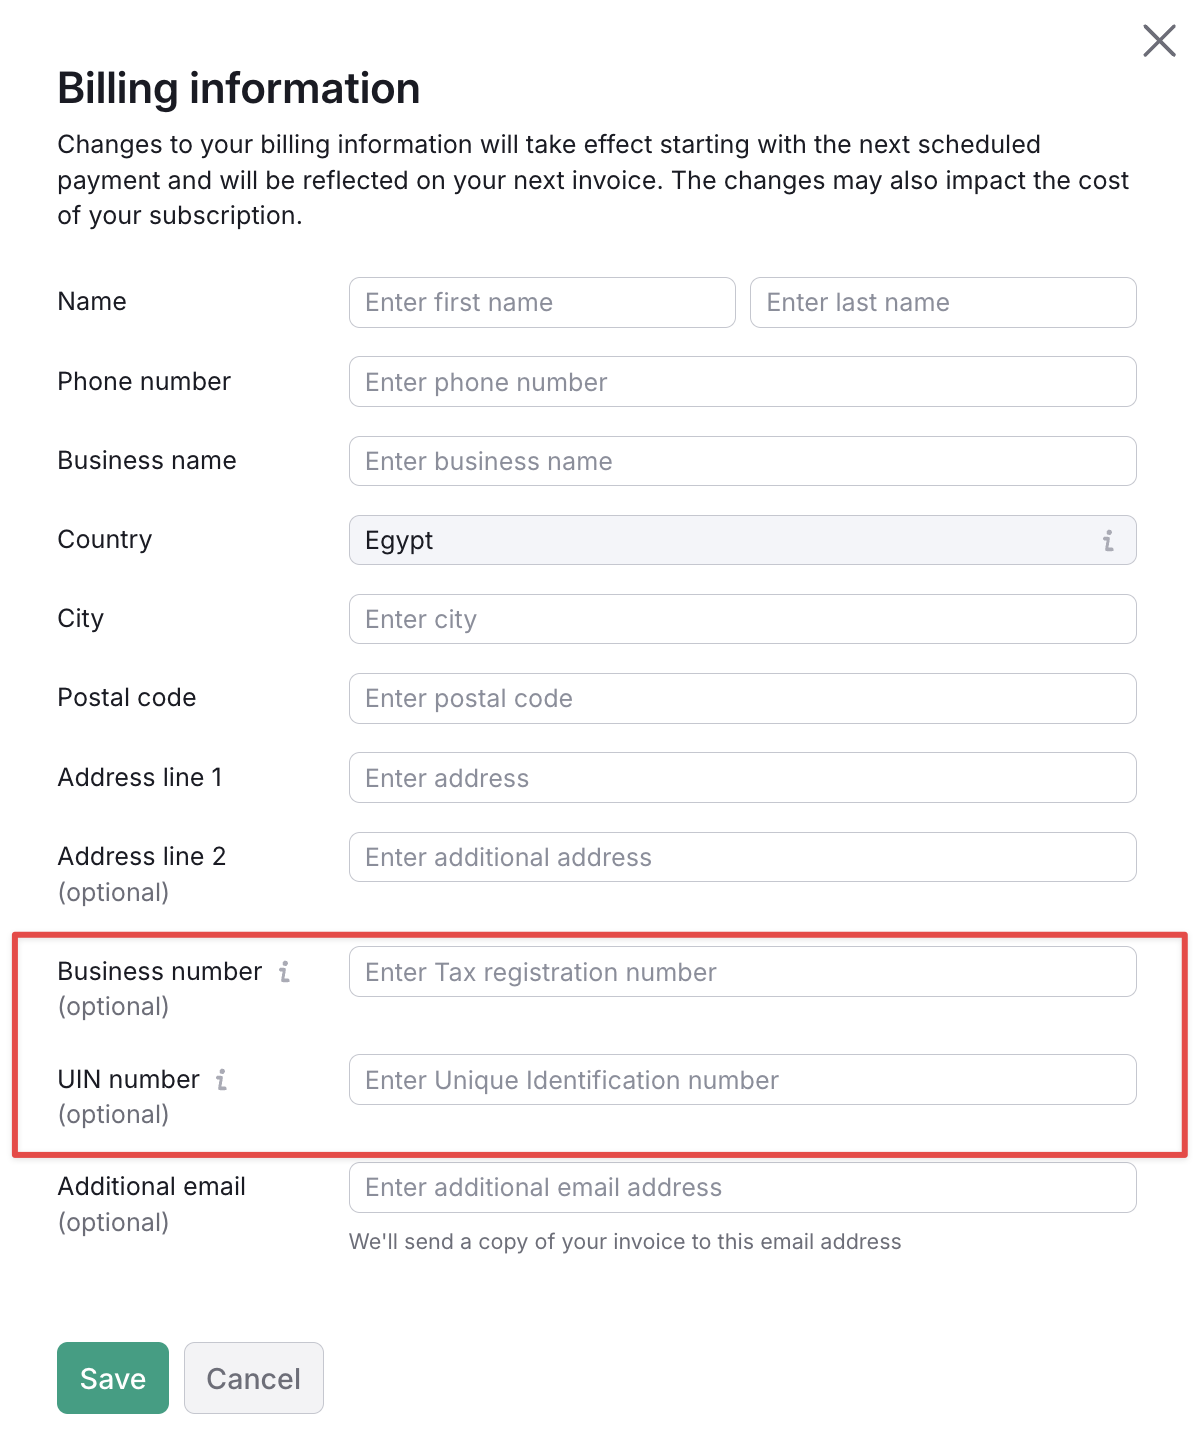Click the Enter business name field
Image resolution: width=1202 pixels, height=1450 pixels.
(x=742, y=461)
